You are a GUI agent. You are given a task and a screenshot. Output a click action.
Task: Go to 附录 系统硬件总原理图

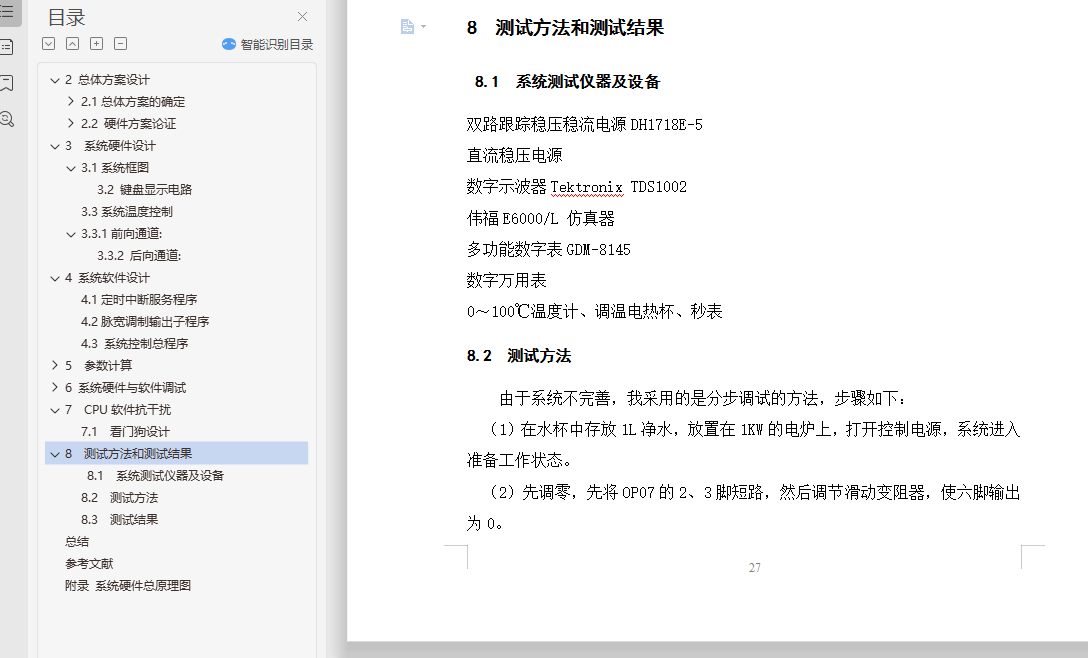[128, 586]
